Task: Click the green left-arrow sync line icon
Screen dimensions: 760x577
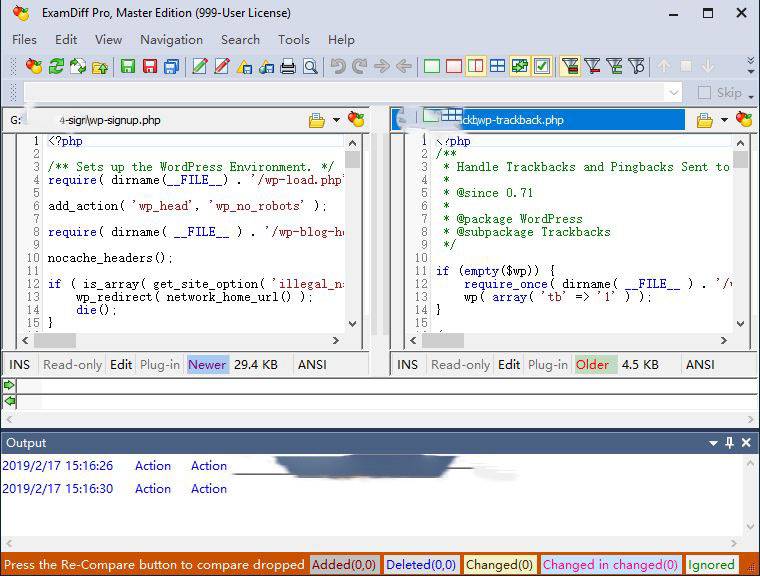Action: coord(9,401)
